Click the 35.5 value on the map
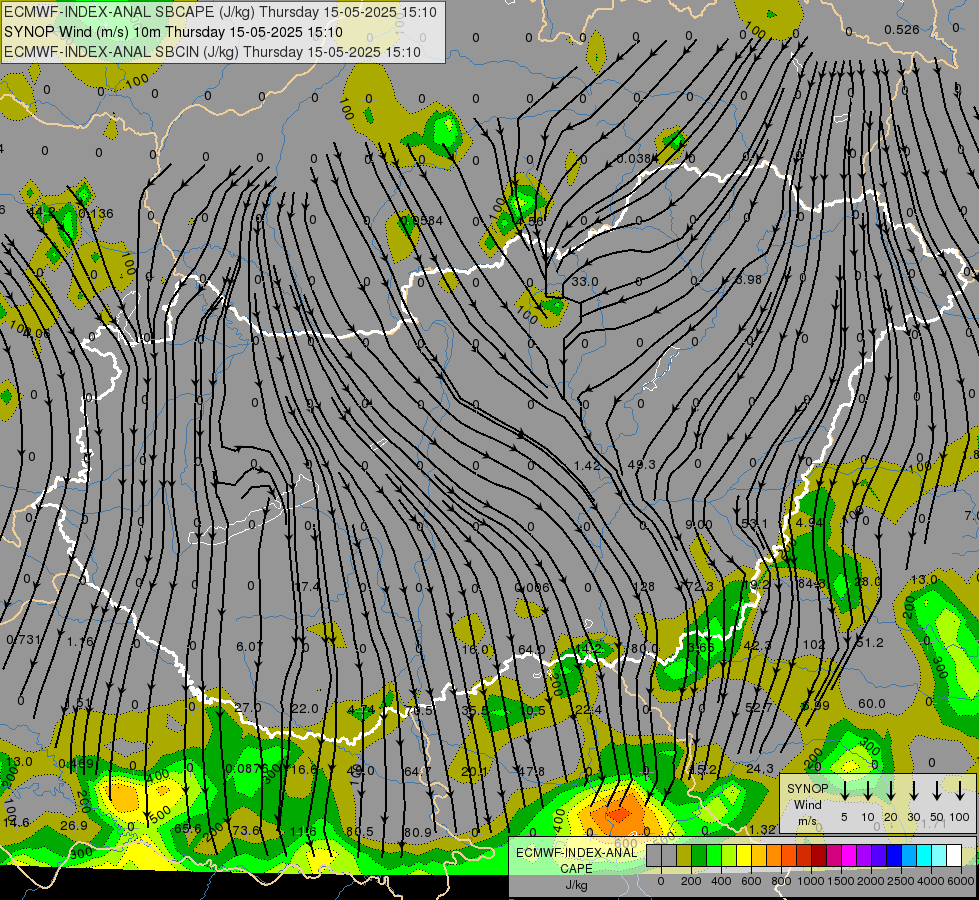Screen dimensions: 979x900 click(x=475, y=711)
